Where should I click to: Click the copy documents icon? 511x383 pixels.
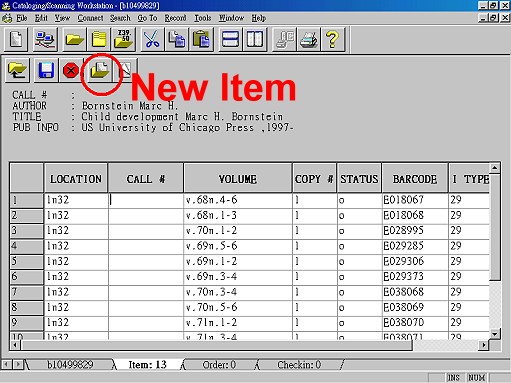[177, 39]
